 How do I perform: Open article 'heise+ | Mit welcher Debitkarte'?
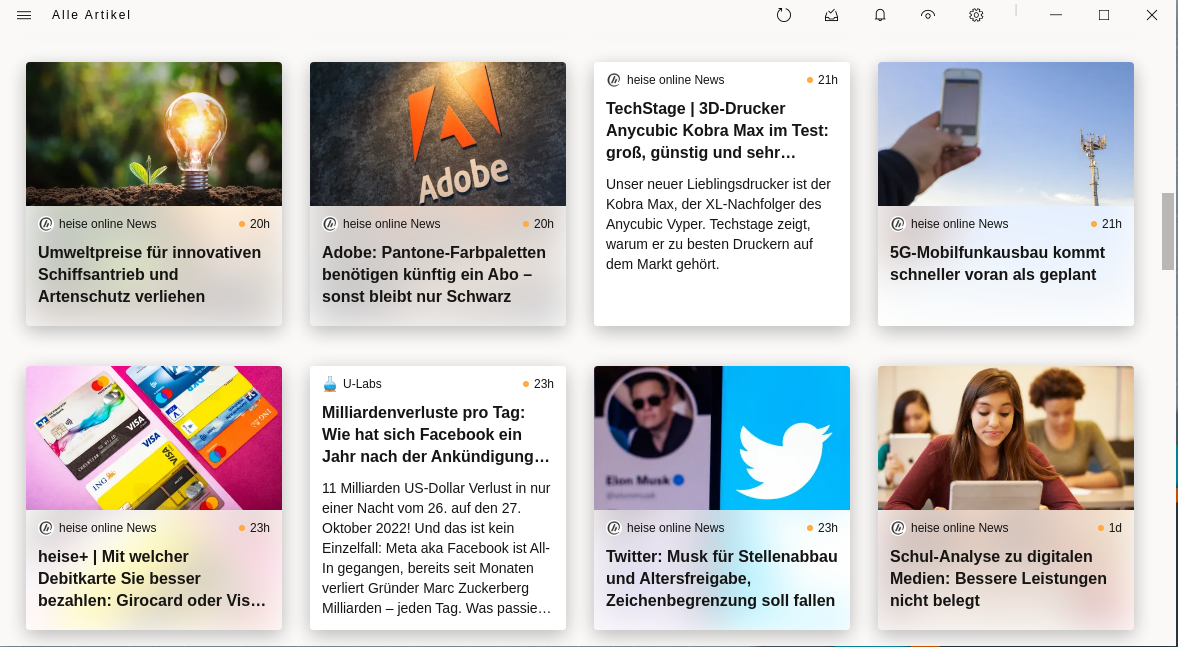pos(152,579)
